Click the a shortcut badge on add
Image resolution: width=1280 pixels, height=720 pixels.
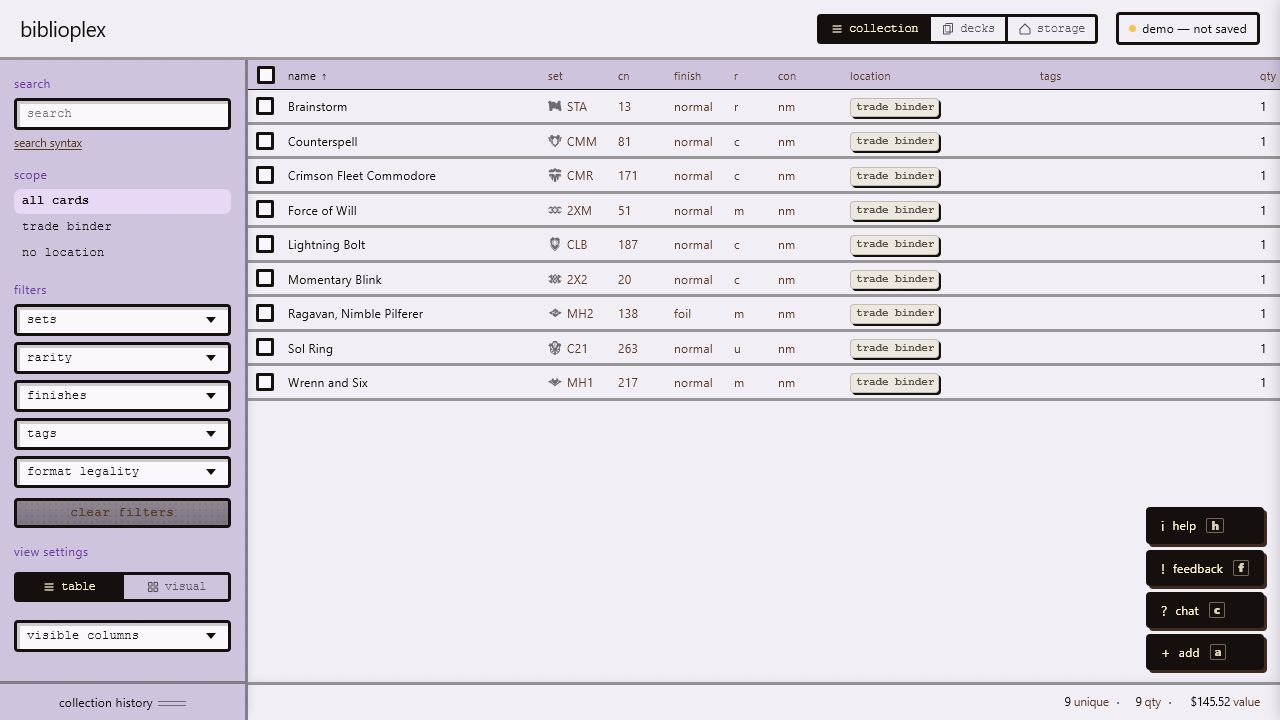pyautogui.click(x=1217, y=652)
